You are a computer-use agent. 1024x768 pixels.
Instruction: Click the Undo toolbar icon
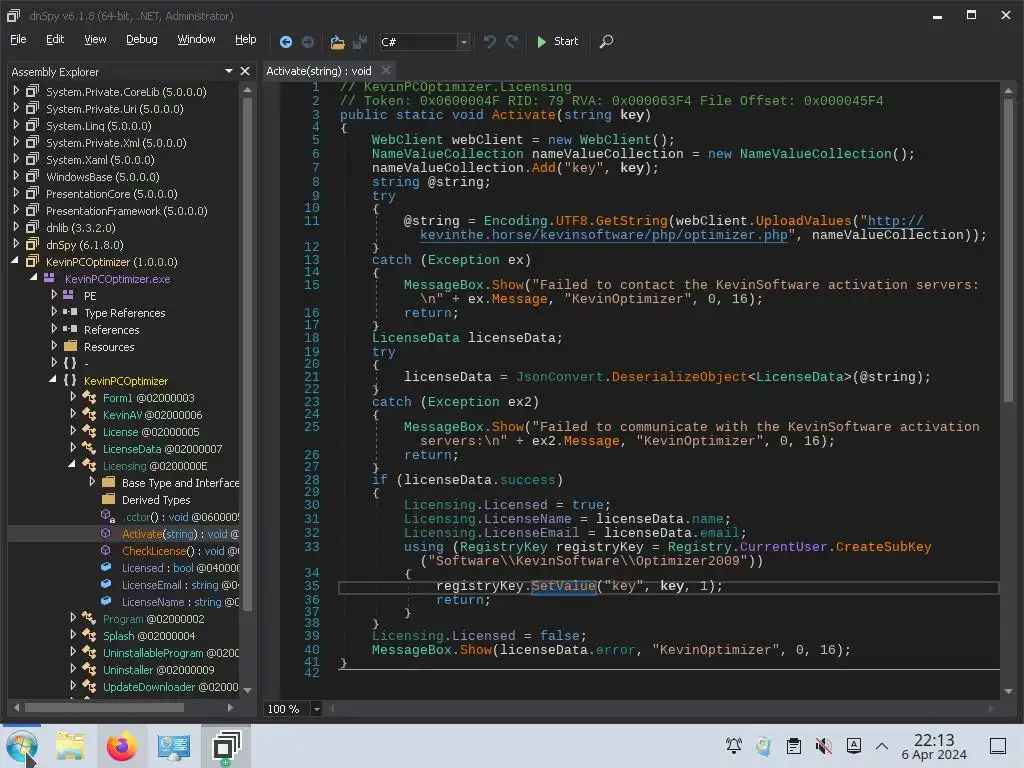tap(490, 42)
